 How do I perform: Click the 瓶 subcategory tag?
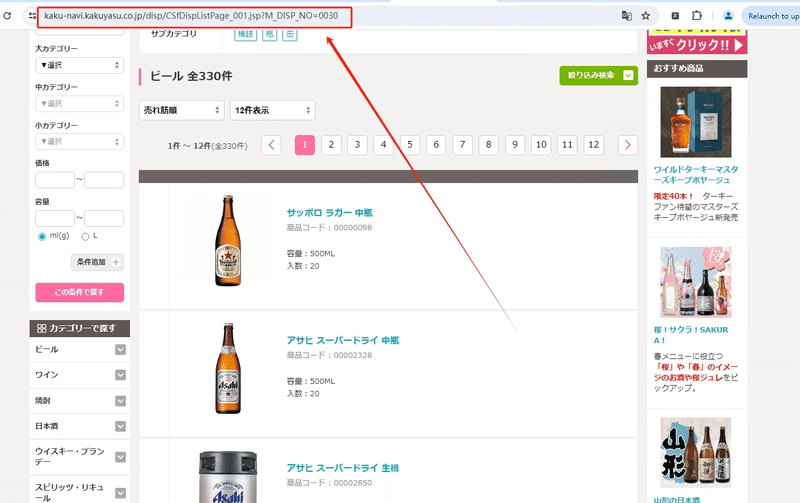click(270, 34)
